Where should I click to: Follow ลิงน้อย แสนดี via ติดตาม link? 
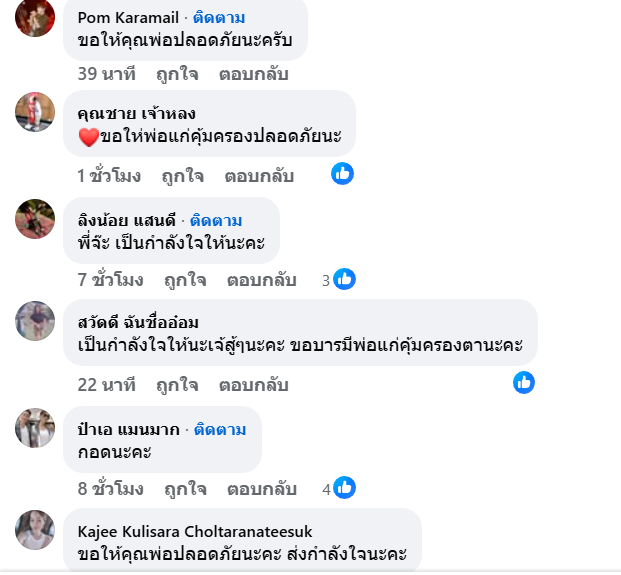216,220
